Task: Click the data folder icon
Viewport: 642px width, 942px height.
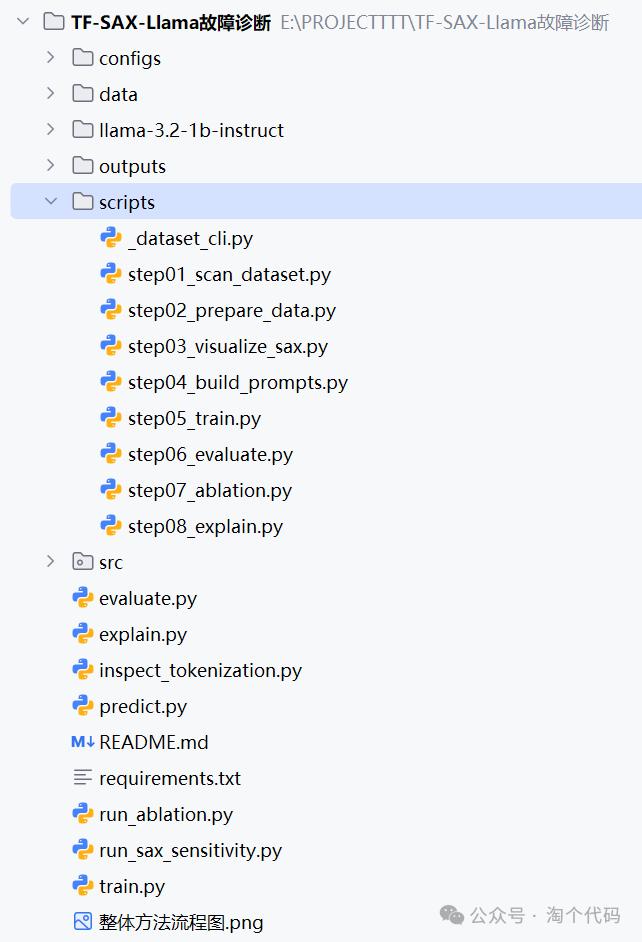Action: tap(83, 94)
